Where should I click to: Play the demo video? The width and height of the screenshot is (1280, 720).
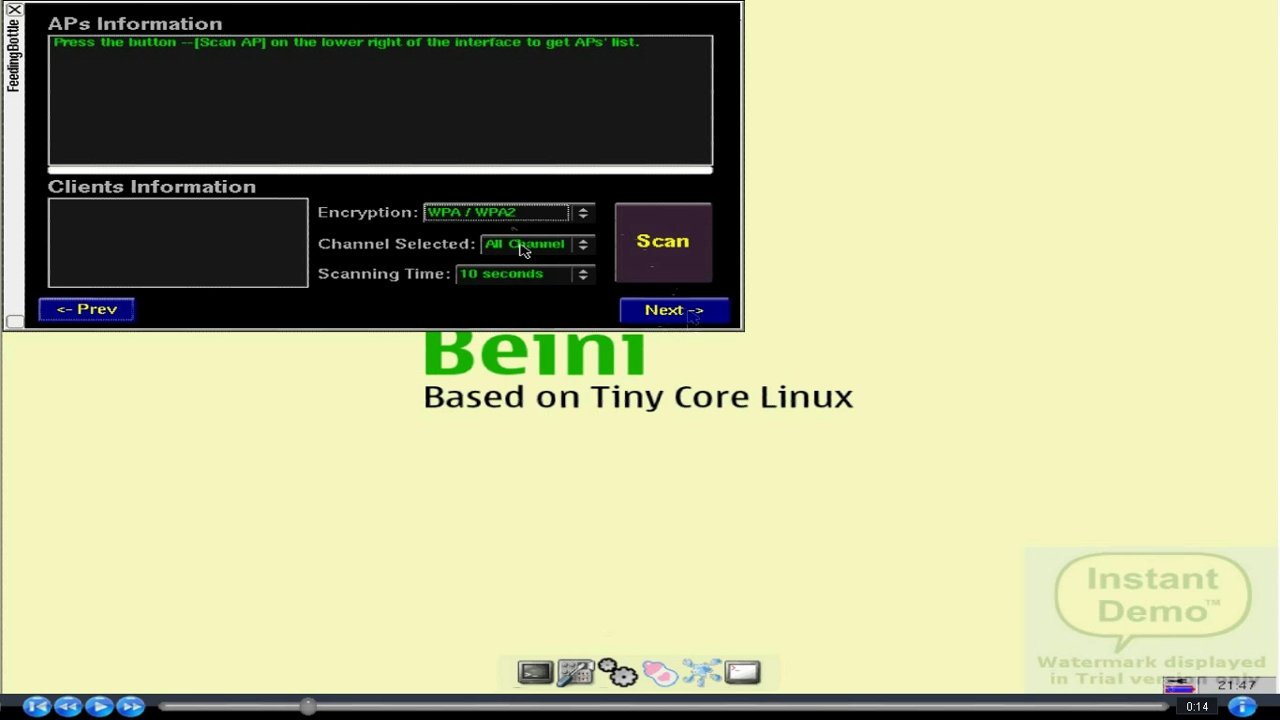[99, 707]
